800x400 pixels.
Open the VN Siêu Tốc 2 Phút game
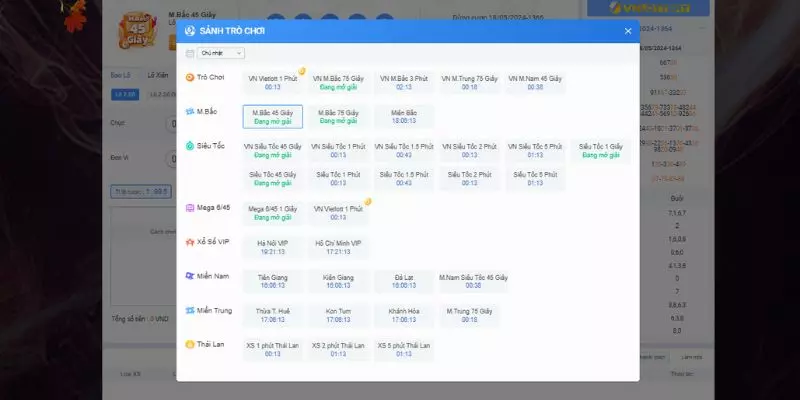point(469,151)
